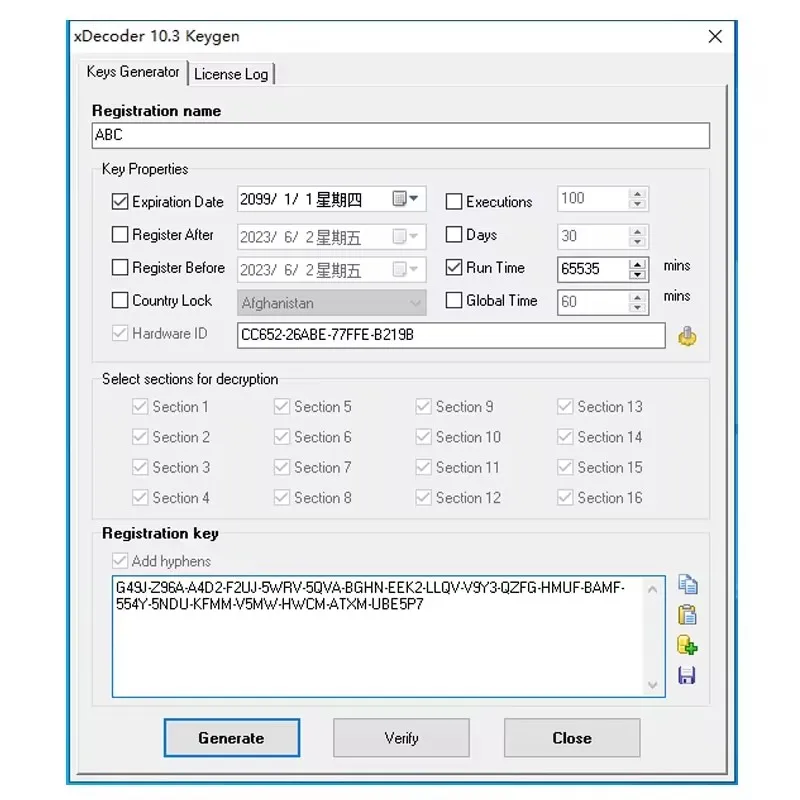Open the Afghanistan country dropdown
This screenshot has width=800, height=800.
pos(412,302)
